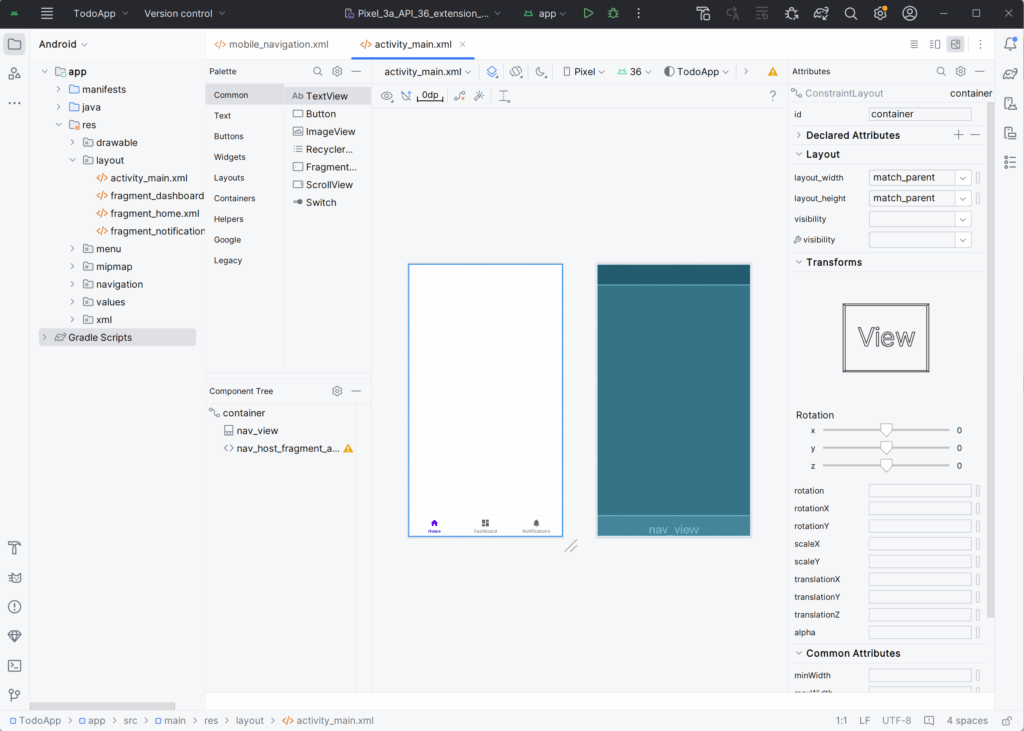Image resolution: width=1024 pixels, height=731 pixels.
Task: Open the user account icon
Action: click(909, 13)
